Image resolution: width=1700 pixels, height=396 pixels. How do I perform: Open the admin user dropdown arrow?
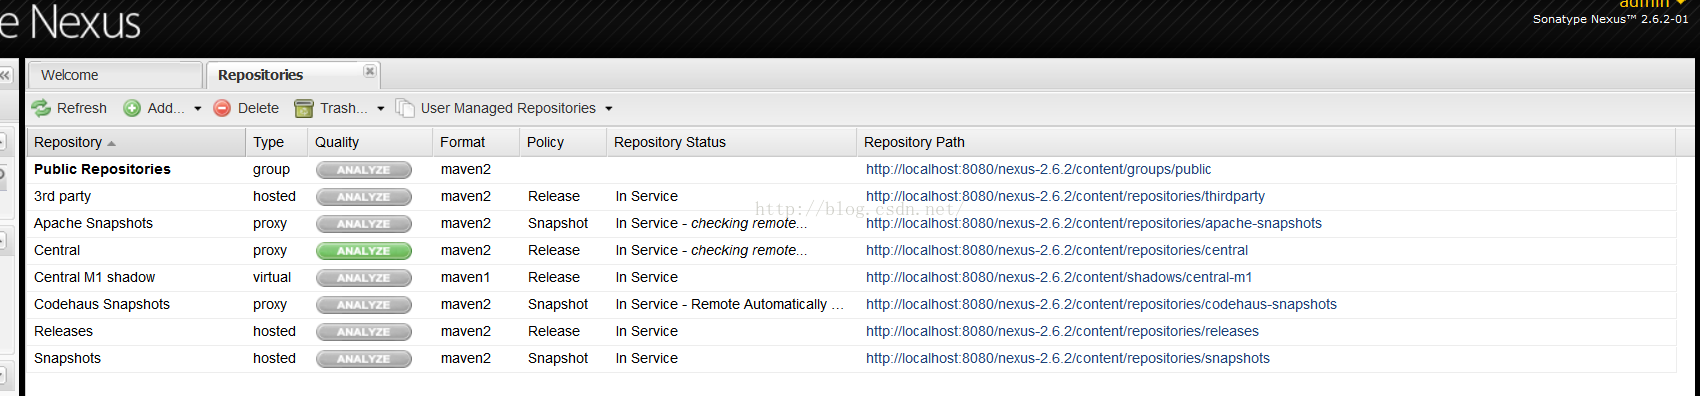tap(1681, 4)
